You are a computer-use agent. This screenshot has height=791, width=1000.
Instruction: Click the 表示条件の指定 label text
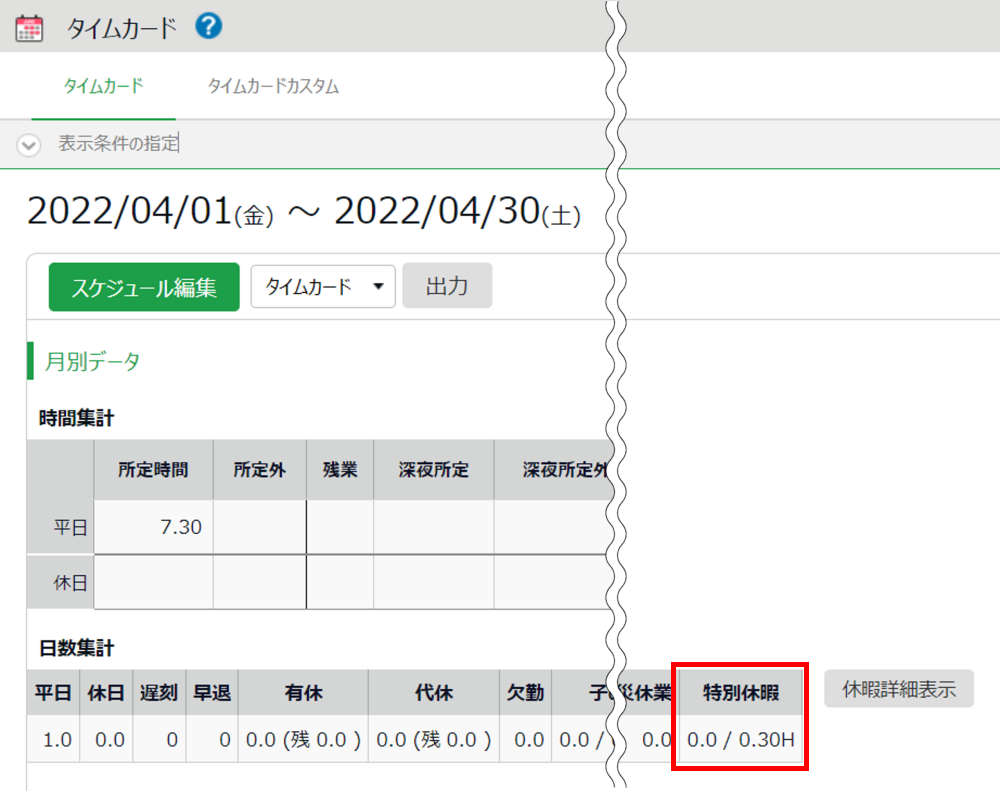point(118,144)
